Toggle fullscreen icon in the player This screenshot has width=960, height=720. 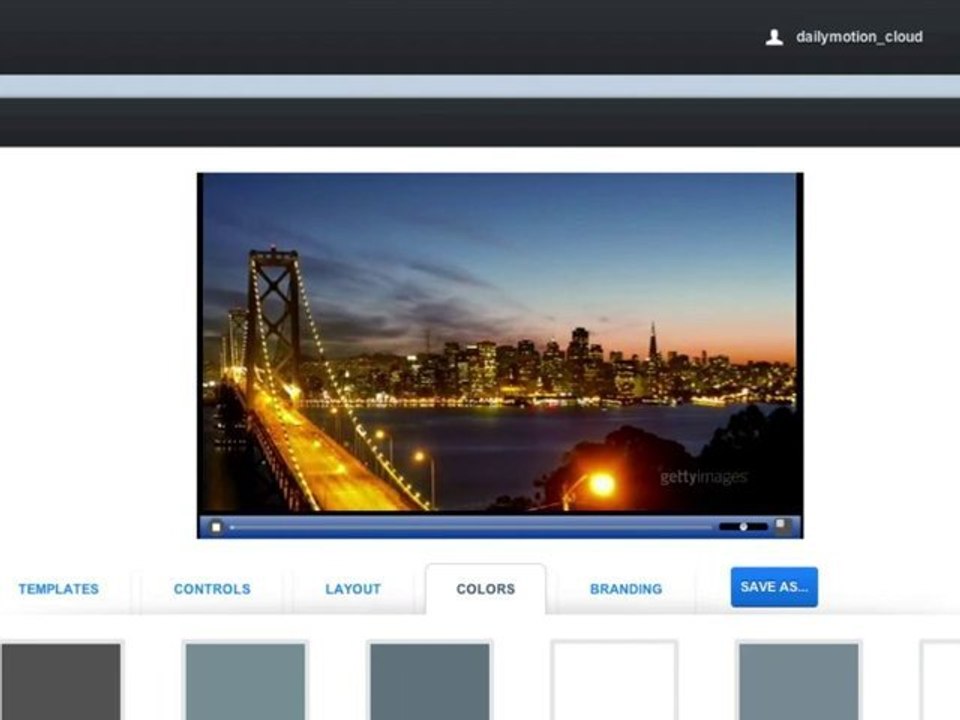click(782, 525)
